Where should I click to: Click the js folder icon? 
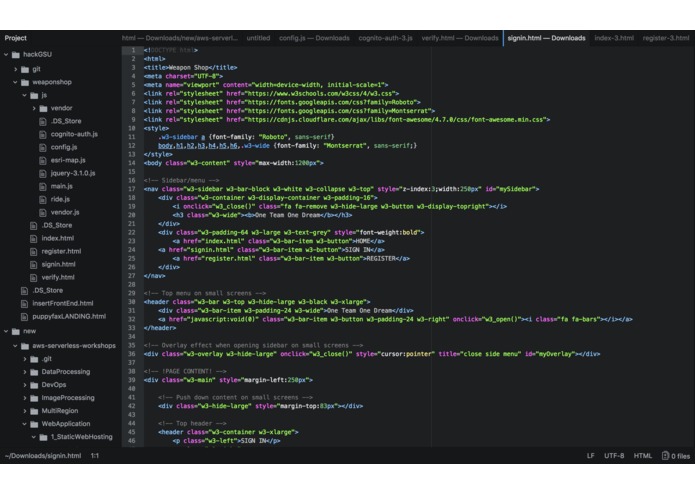point(34,95)
